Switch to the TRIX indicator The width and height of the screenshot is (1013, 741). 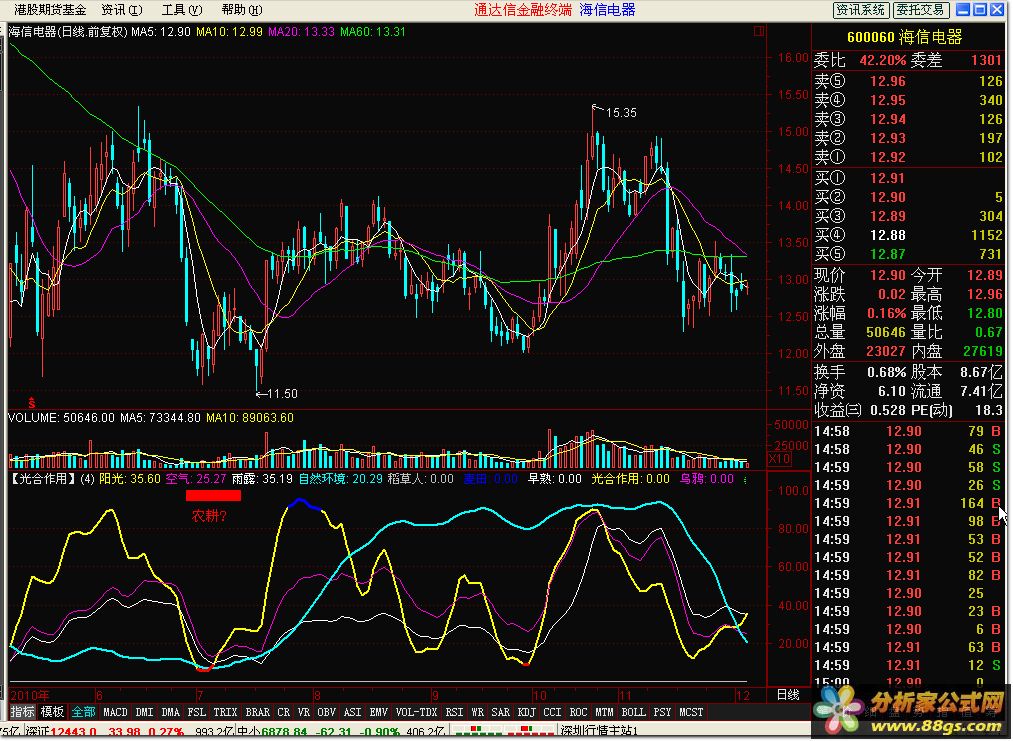click(x=225, y=712)
